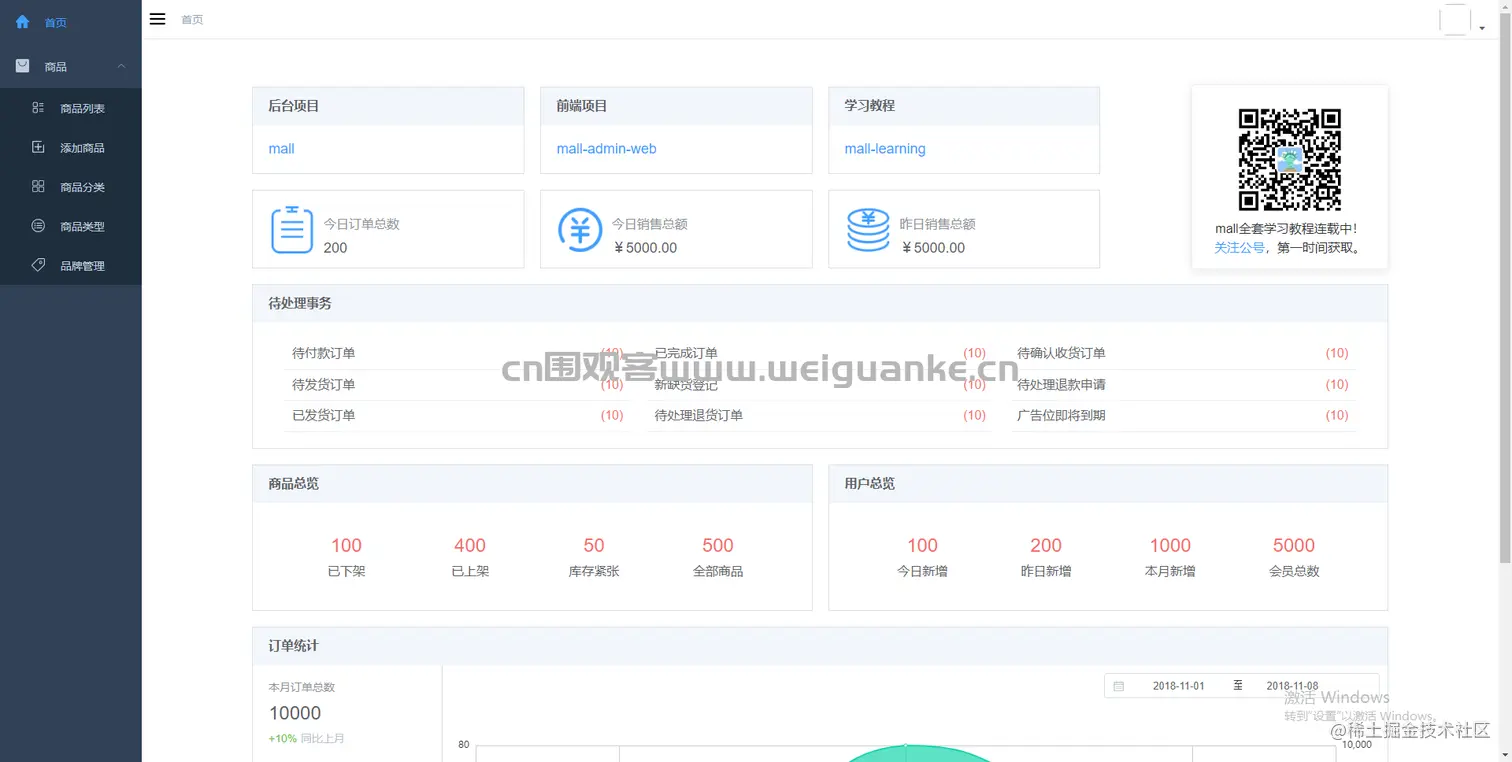
Task: Click the 关注公号 link
Action: point(1239,247)
